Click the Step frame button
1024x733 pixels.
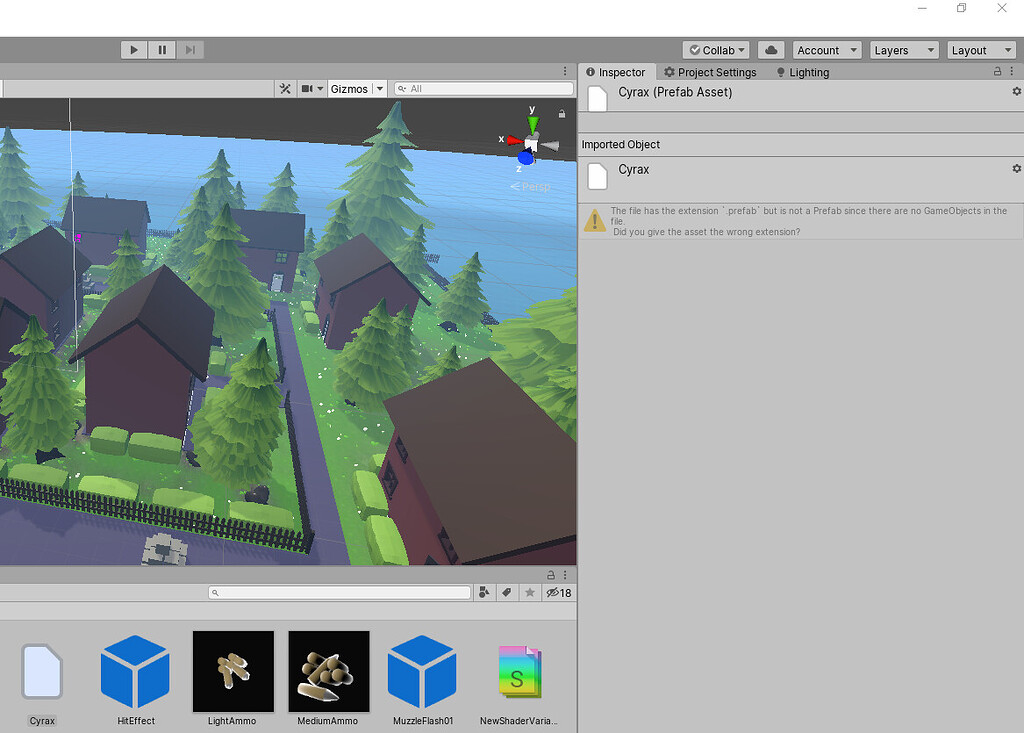[x=189, y=49]
